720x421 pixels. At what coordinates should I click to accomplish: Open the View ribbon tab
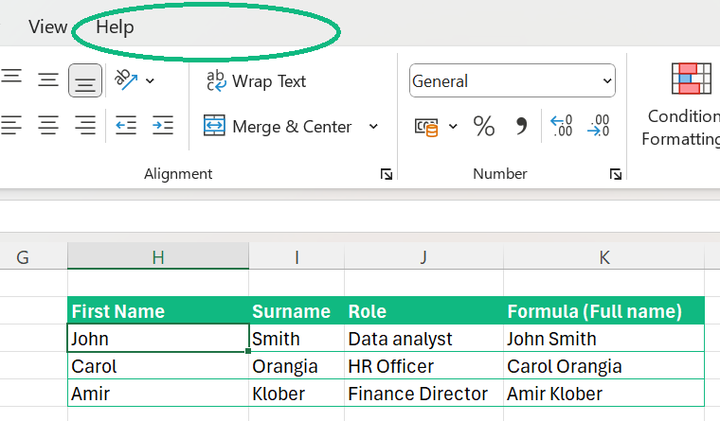[48, 27]
